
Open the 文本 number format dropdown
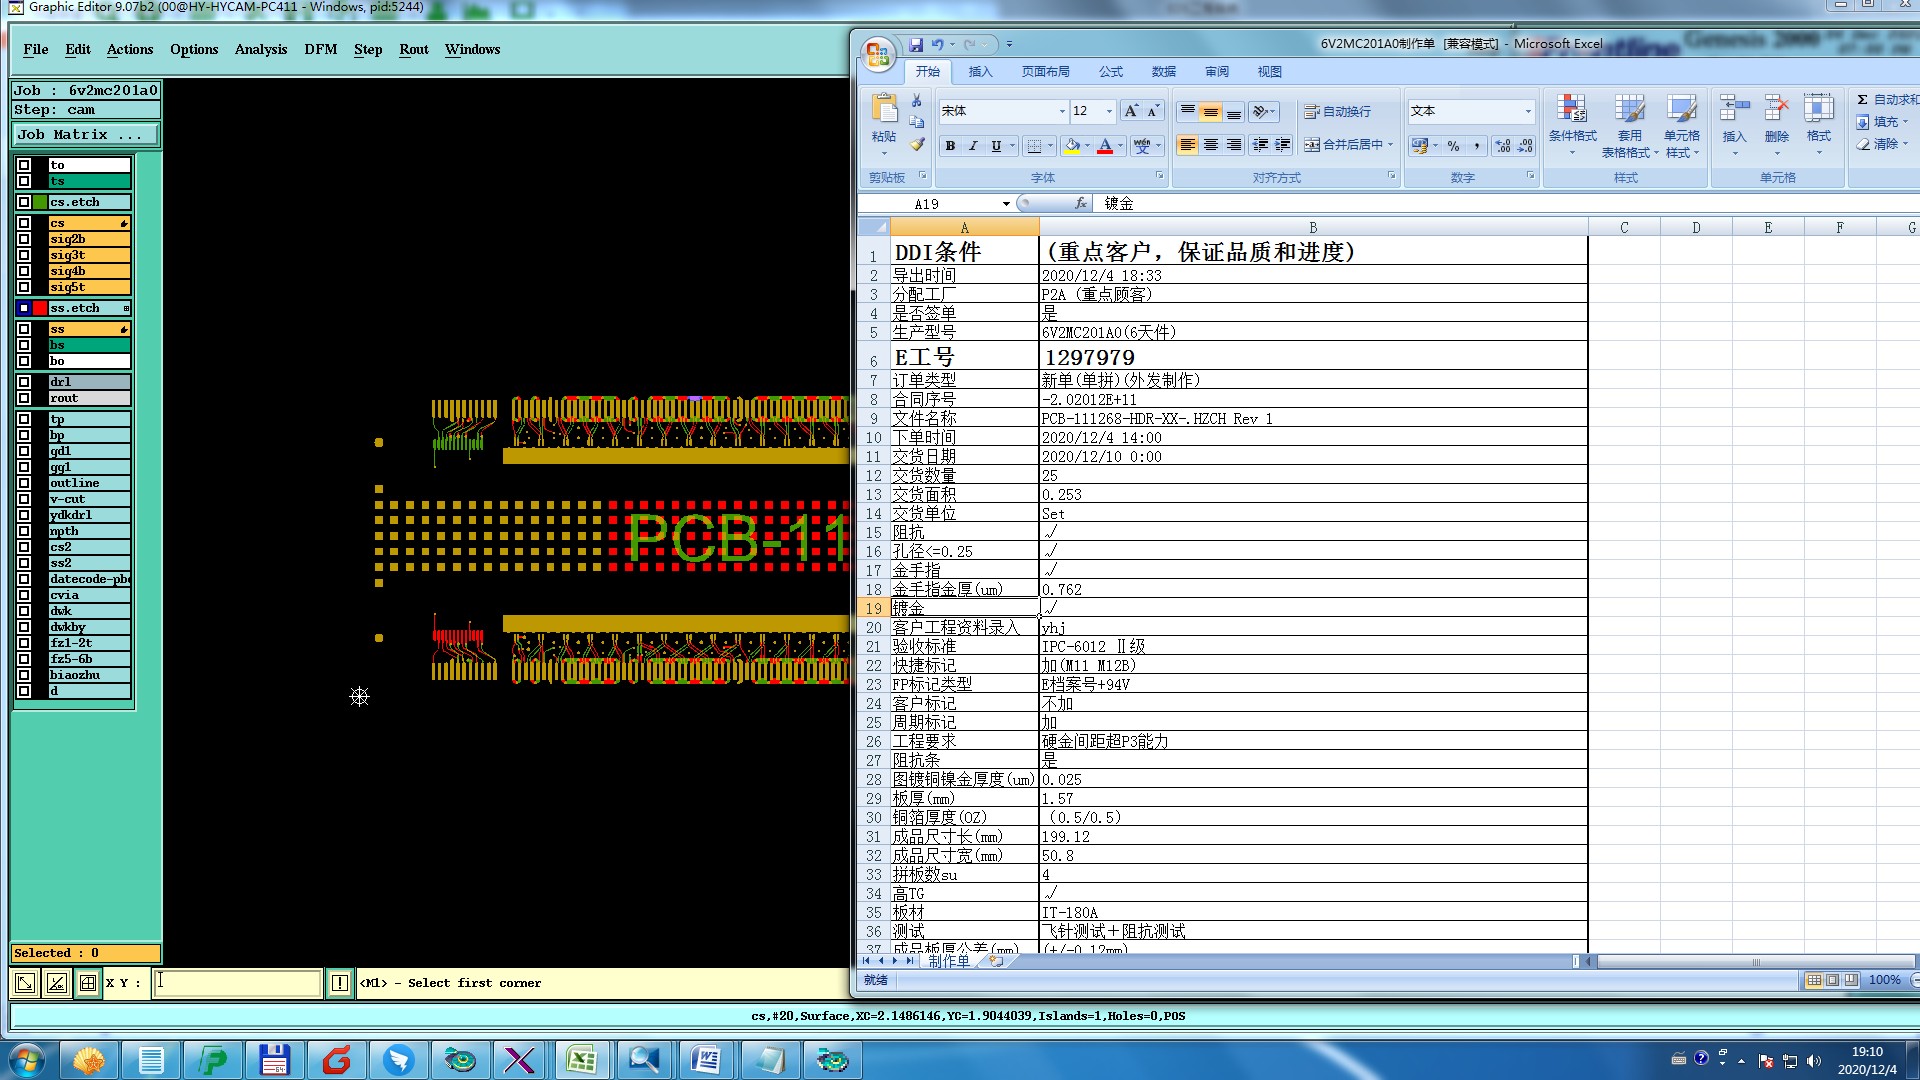pos(1528,111)
